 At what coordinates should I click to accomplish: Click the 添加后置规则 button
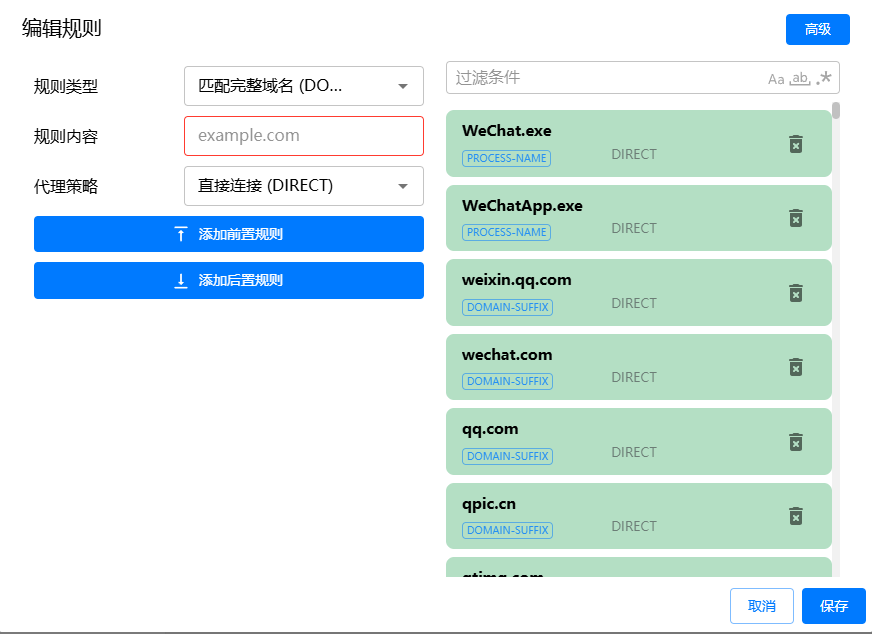tap(229, 280)
